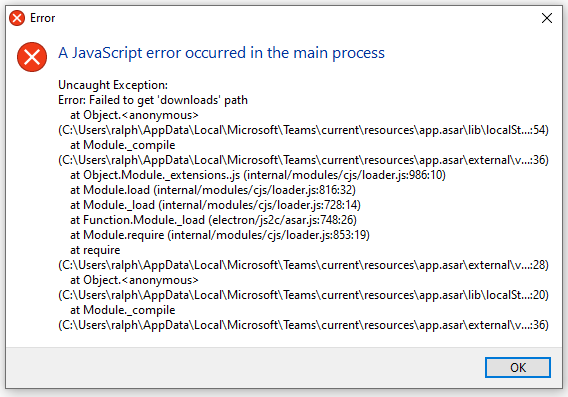
Task: Click the heading 'A JavaScript error occurred in the main process'
Action: tap(221, 53)
